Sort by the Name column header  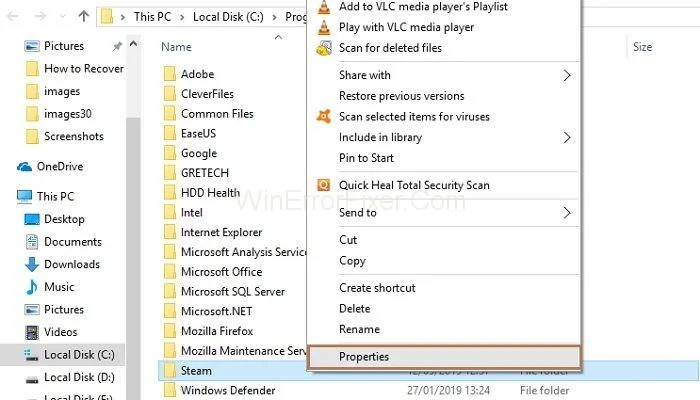[x=176, y=47]
